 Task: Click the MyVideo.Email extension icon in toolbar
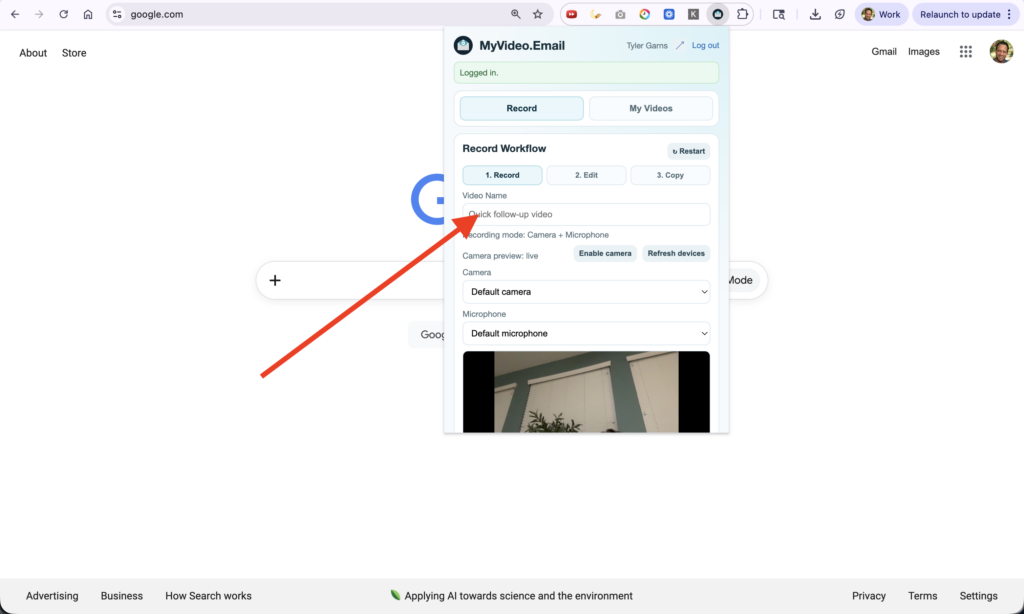tap(717, 15)
